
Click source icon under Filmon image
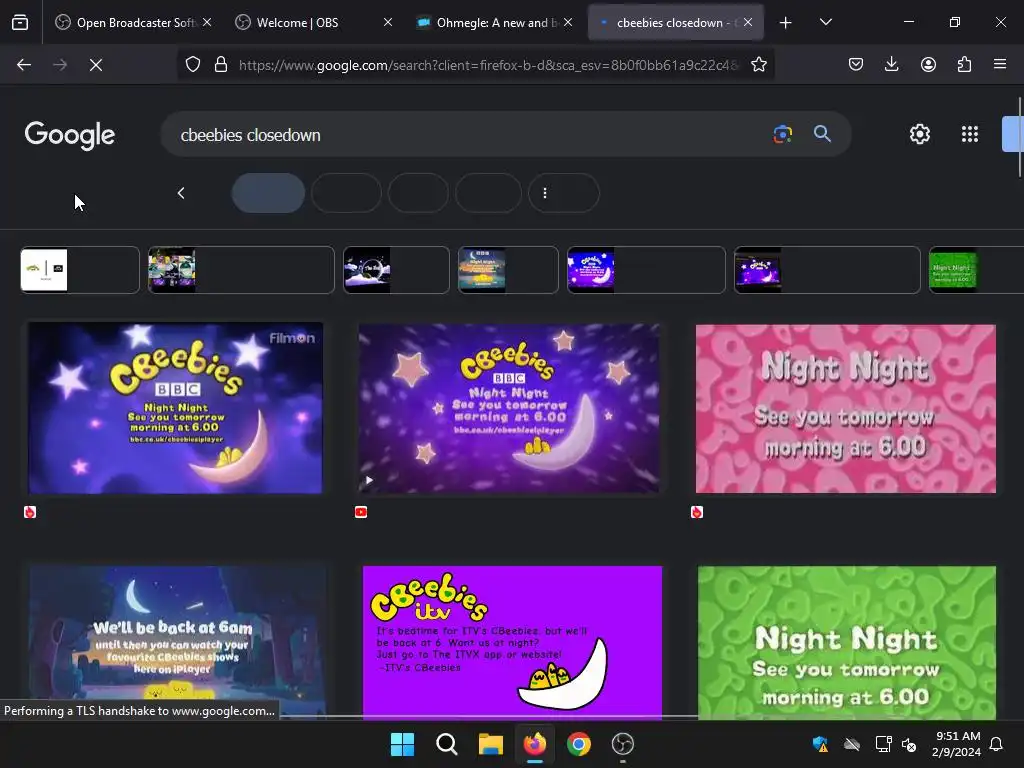(x=30, y=512)
